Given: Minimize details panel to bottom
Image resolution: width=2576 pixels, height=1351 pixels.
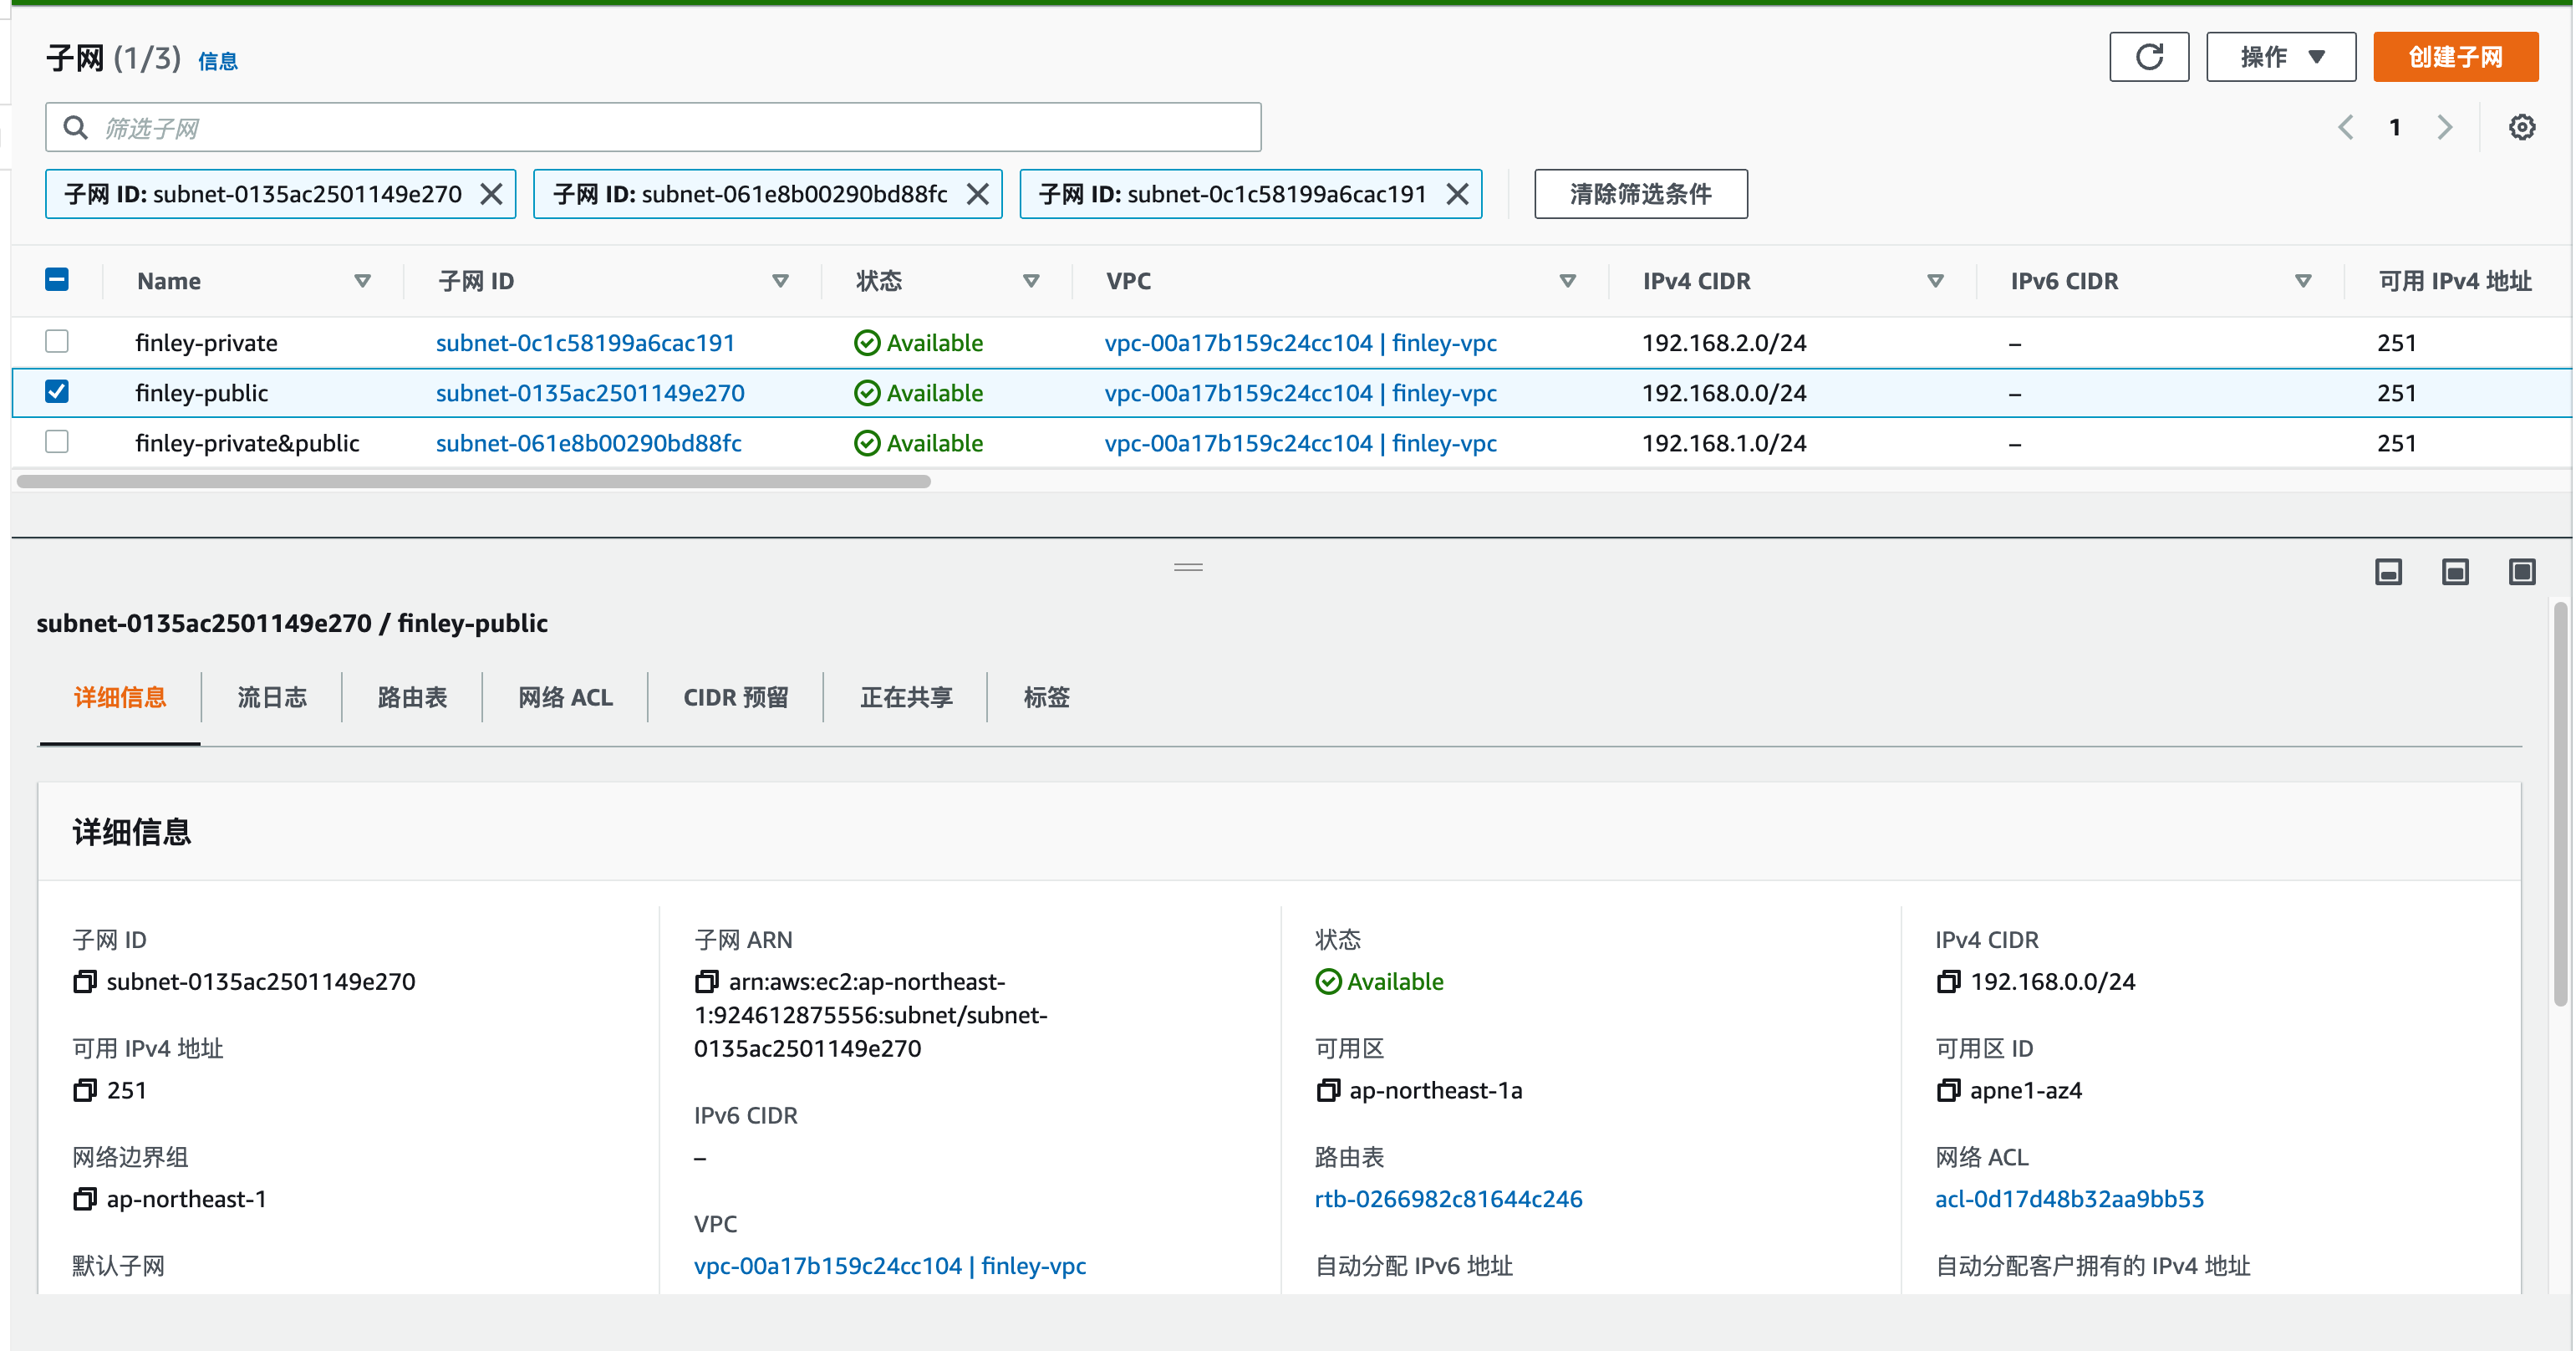Looking at the screenshot, I should (x=2388, y=572).
